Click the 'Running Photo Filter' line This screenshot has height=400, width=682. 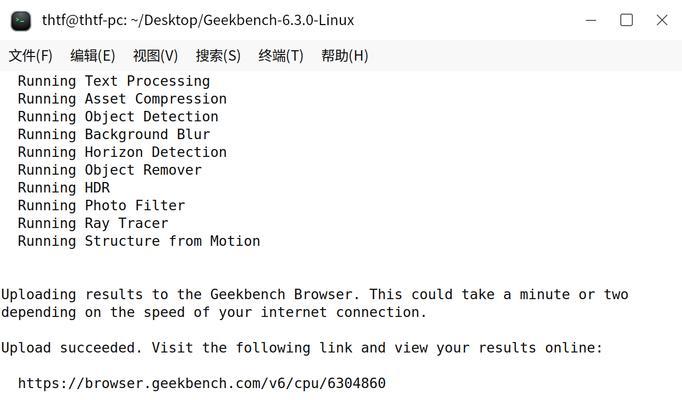click(102, 206)
